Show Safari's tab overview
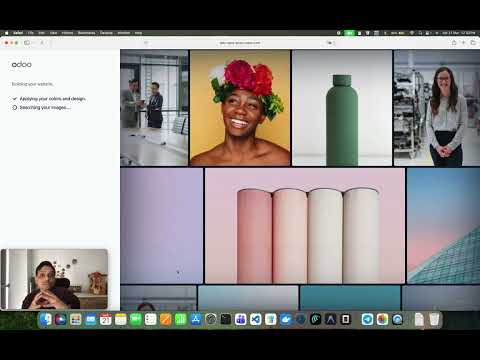The height and width of the screenshot is (360, 480). tap(473, 43)
